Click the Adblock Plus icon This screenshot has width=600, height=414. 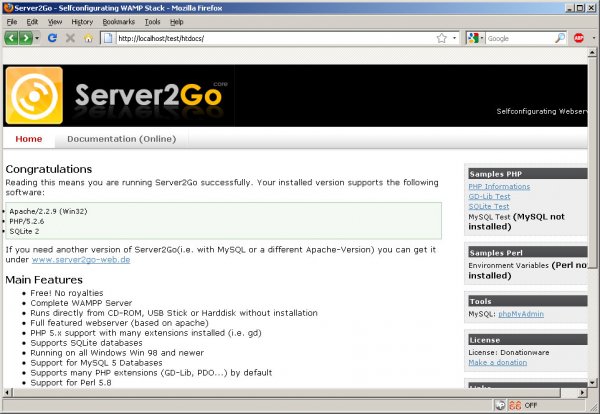coord(579,38)
